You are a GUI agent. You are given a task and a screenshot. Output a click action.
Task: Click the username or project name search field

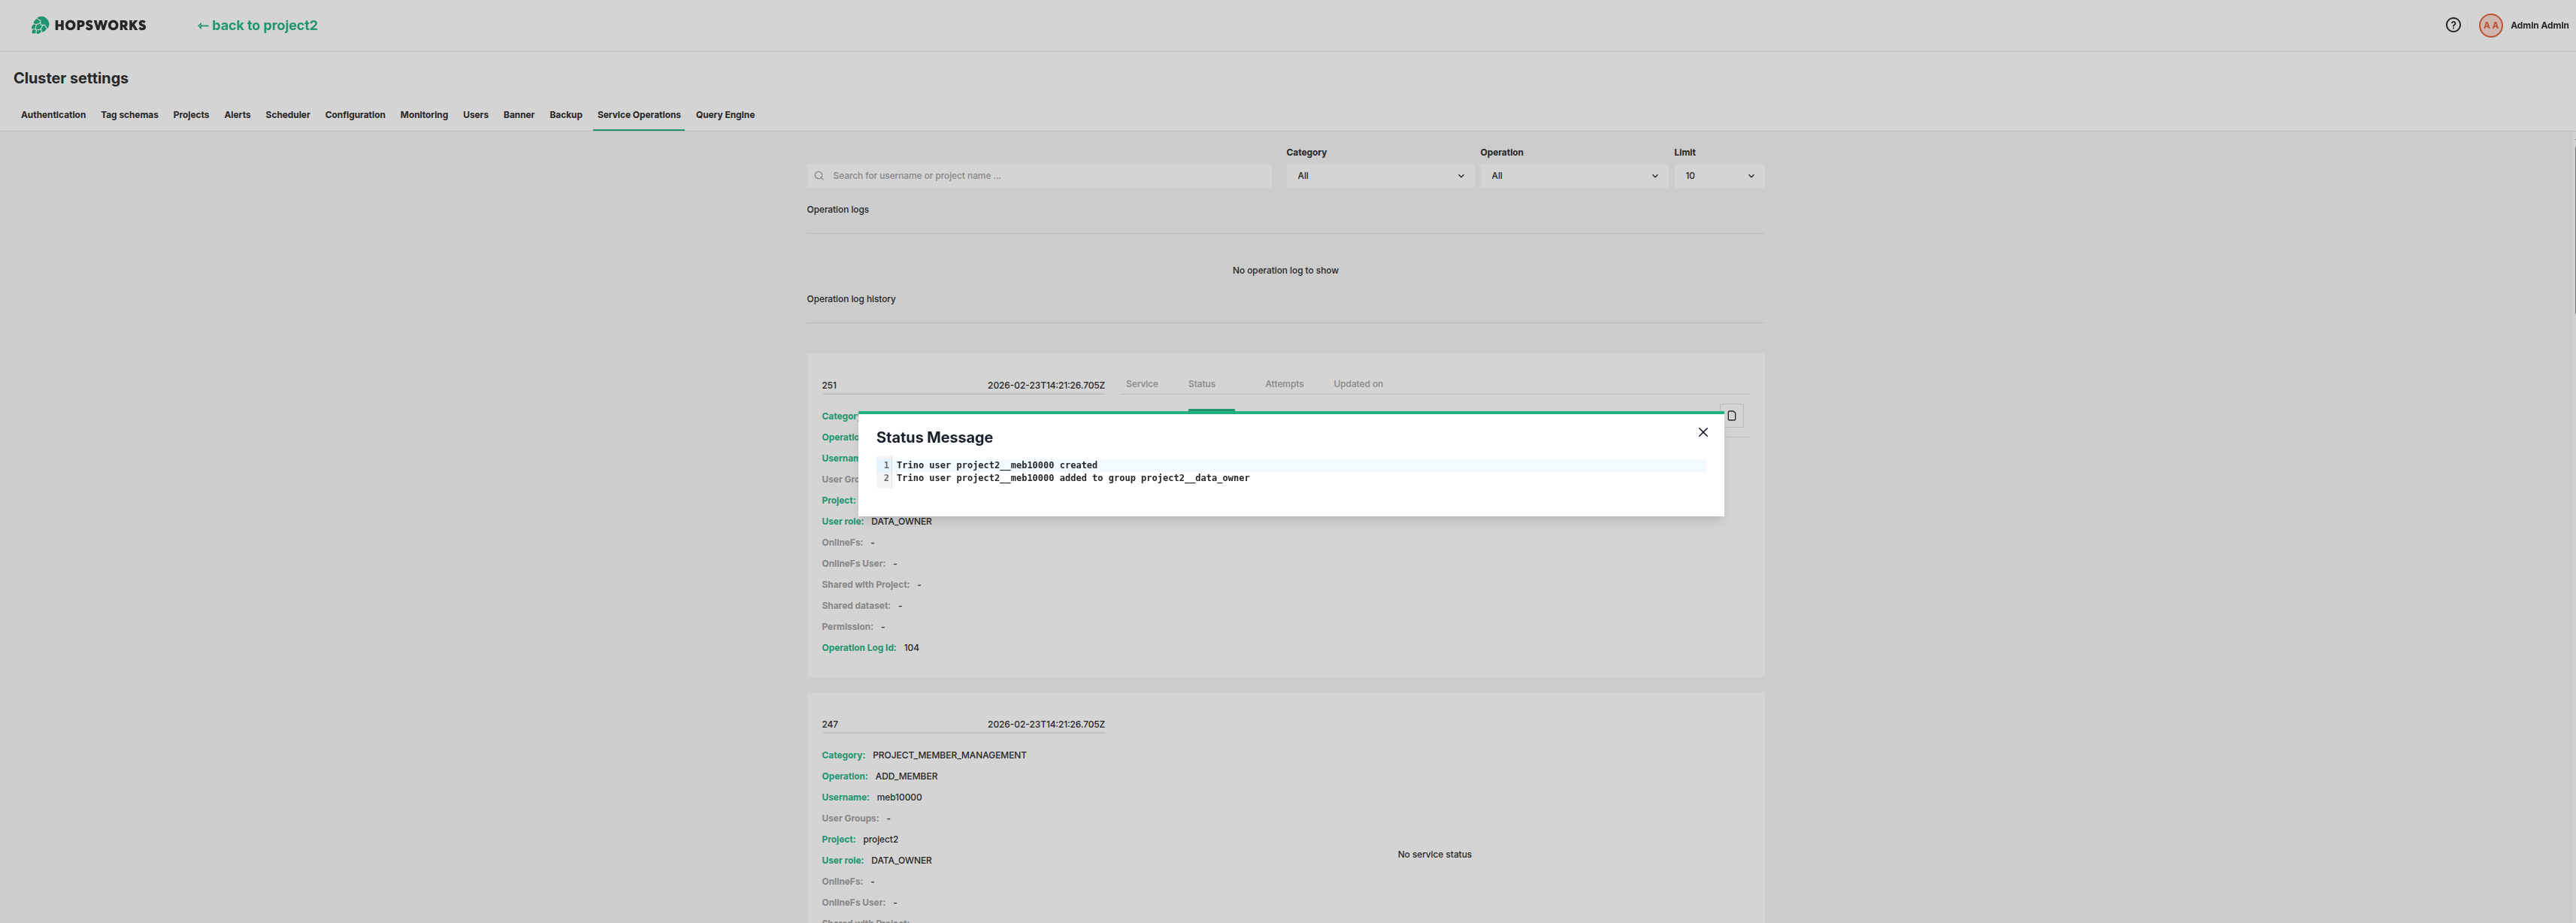pos(1040,175)
